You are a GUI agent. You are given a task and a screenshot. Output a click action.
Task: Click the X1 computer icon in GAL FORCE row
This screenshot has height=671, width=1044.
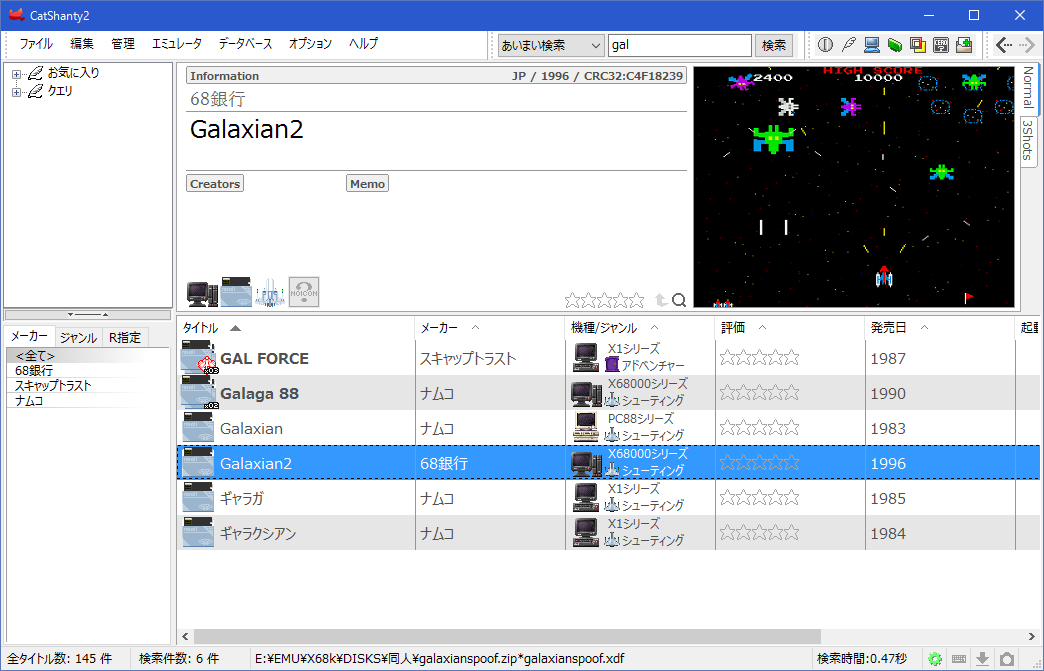point(586,357)
